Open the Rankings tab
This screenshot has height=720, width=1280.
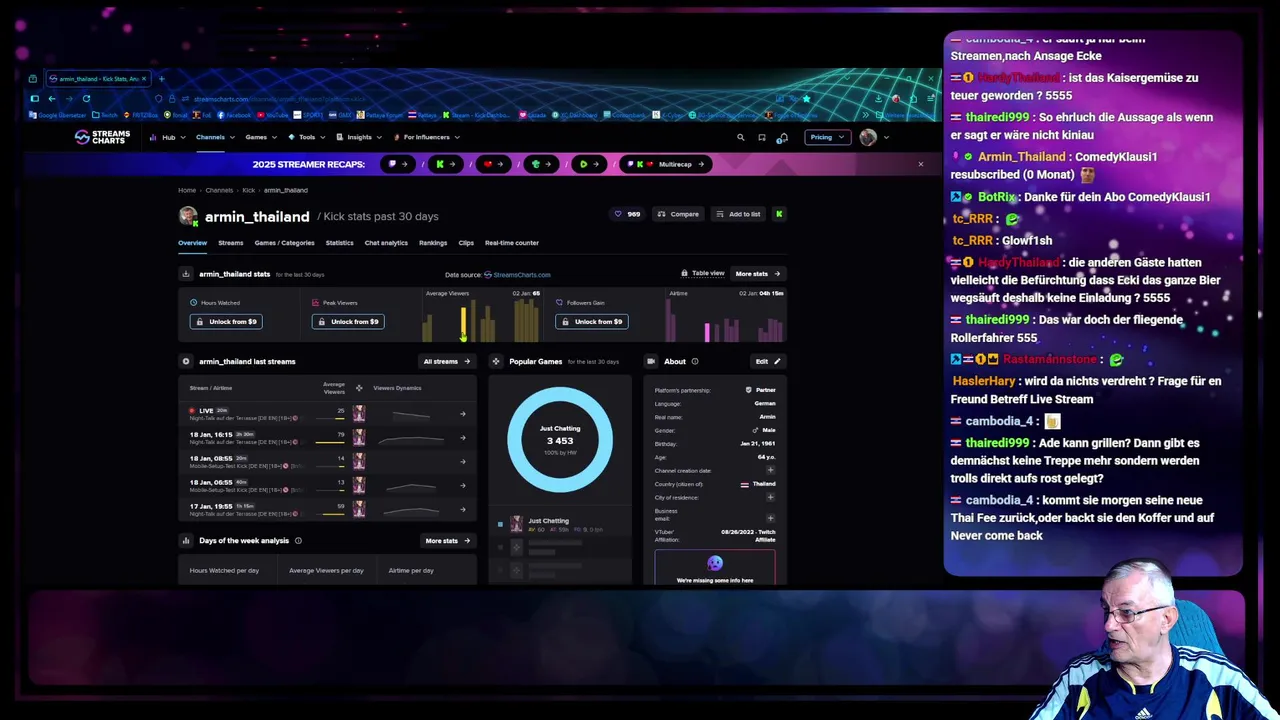433,242
